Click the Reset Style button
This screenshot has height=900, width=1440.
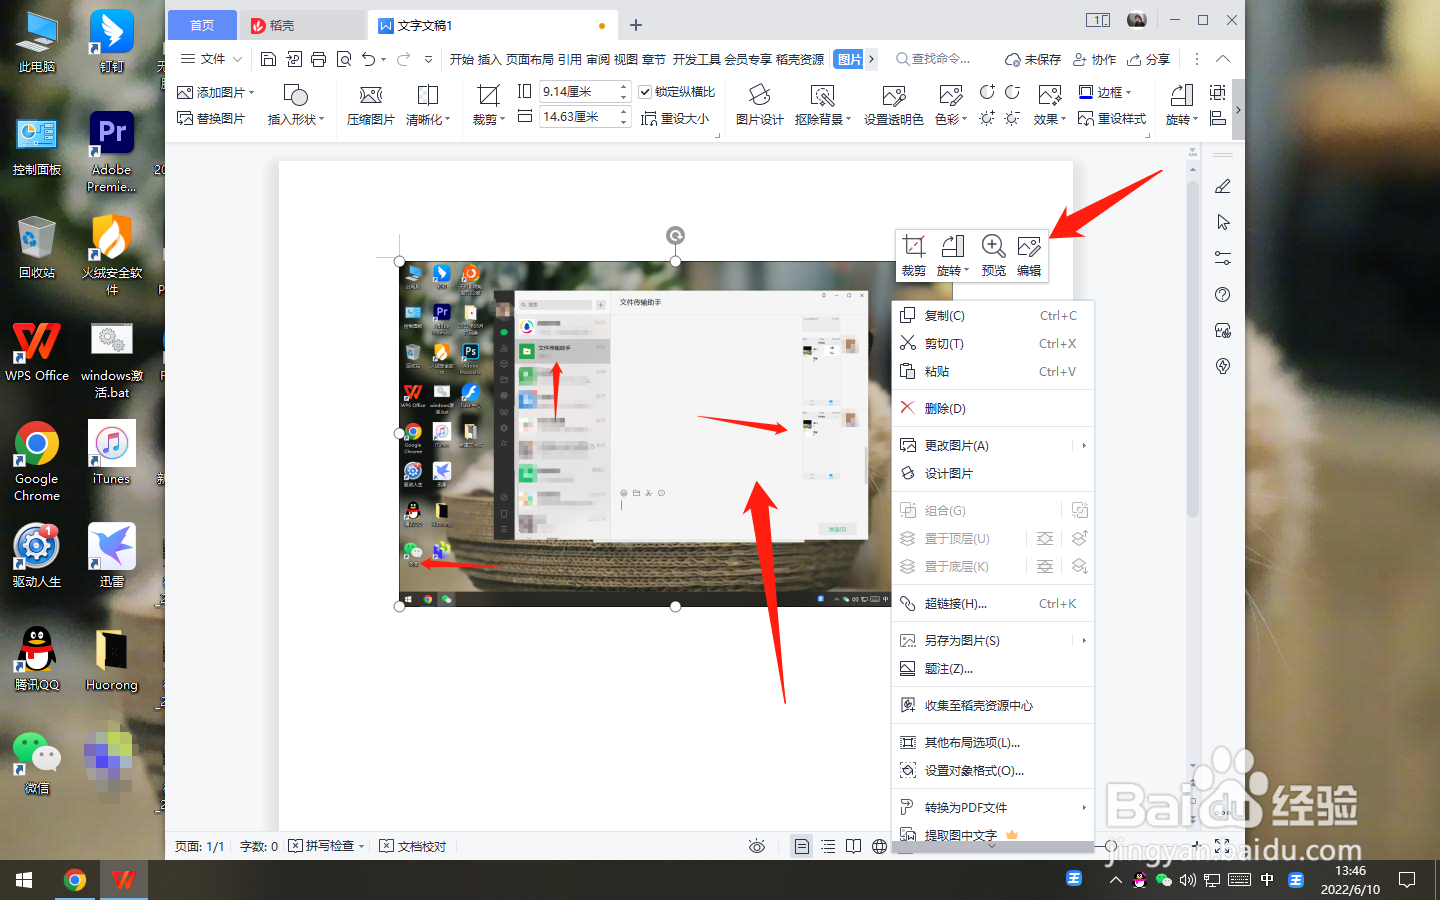[x=1112, y=118]
